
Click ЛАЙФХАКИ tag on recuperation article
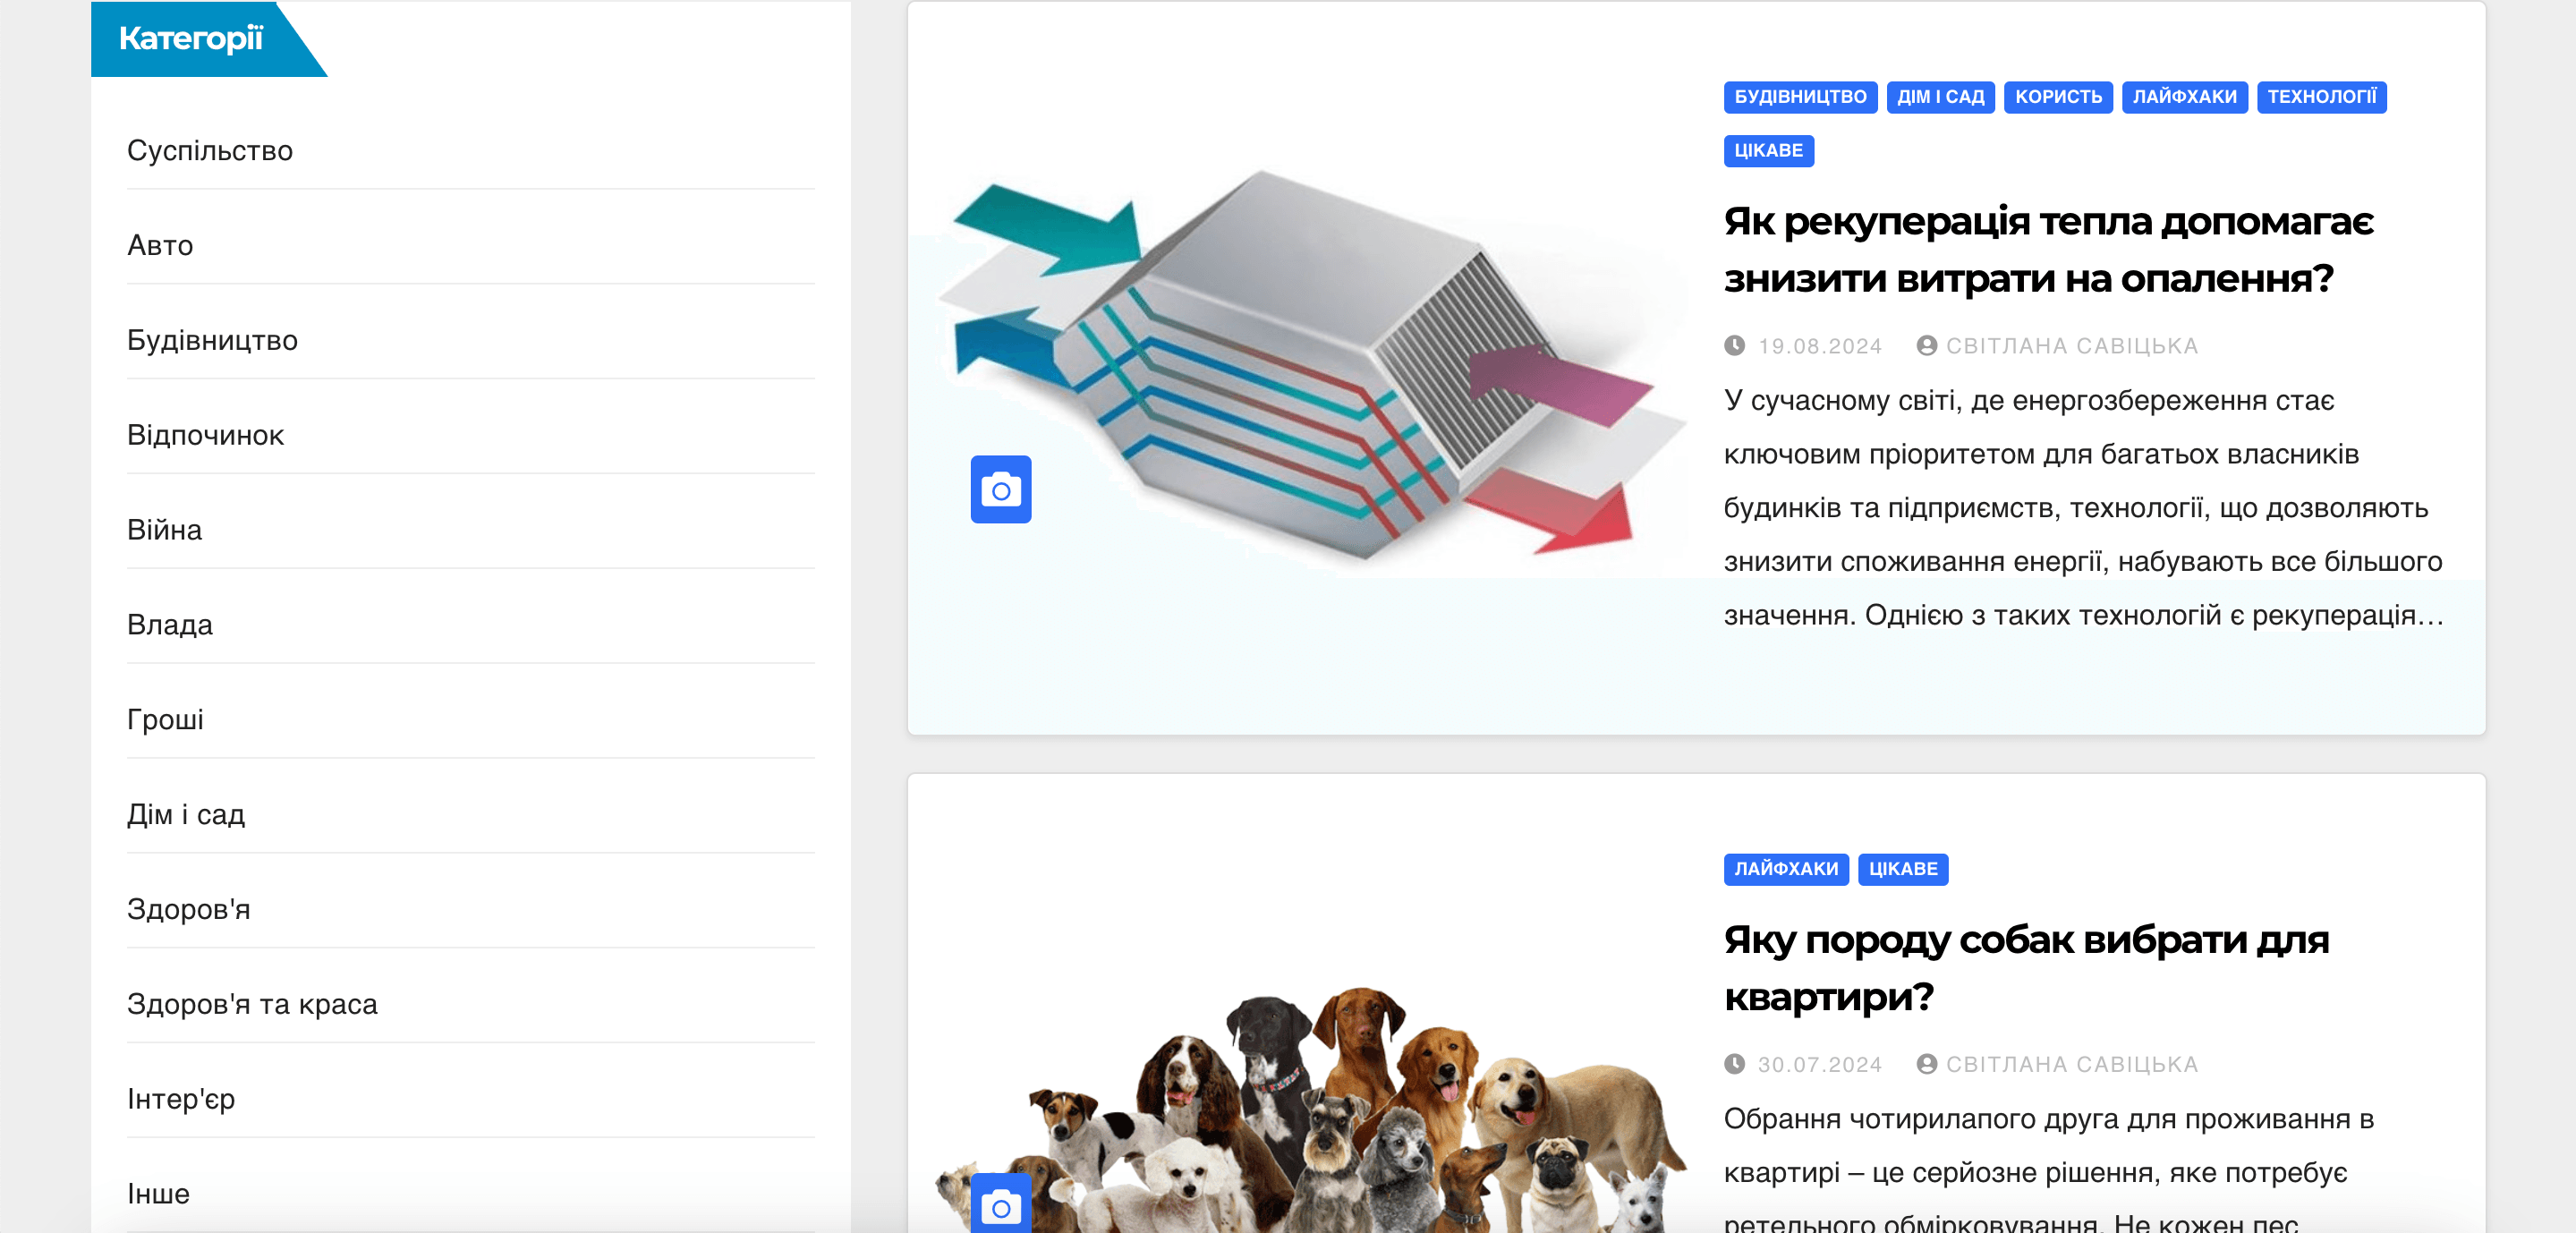point(2184,97)
